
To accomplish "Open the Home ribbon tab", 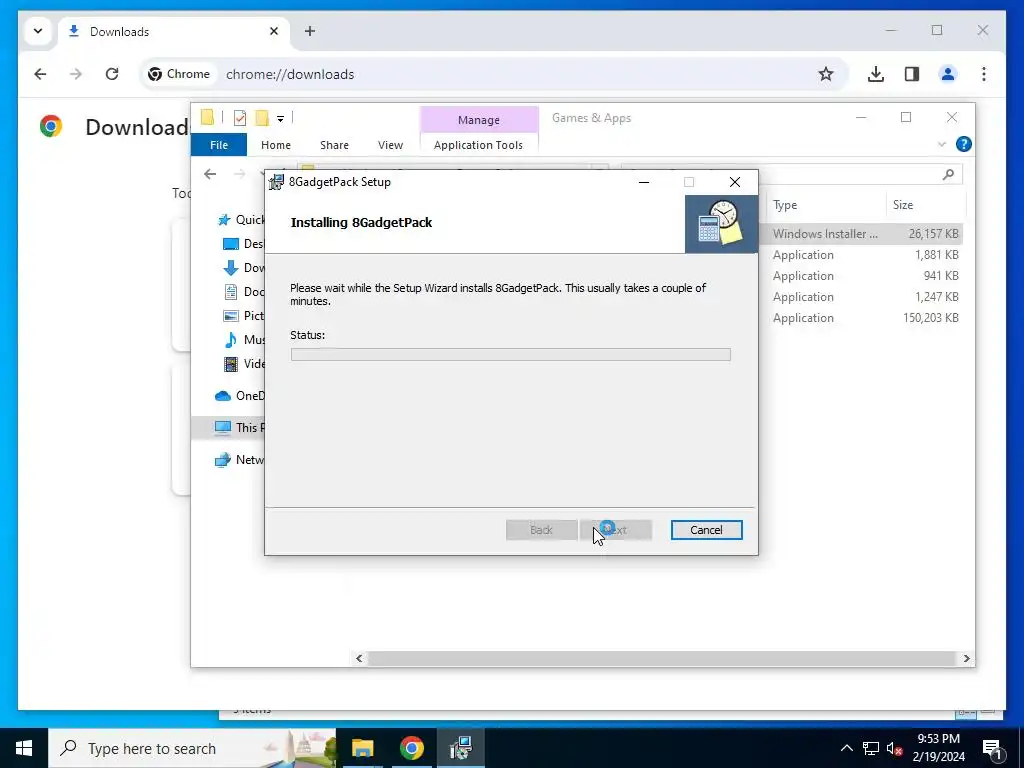I will [x=276, y=145].
